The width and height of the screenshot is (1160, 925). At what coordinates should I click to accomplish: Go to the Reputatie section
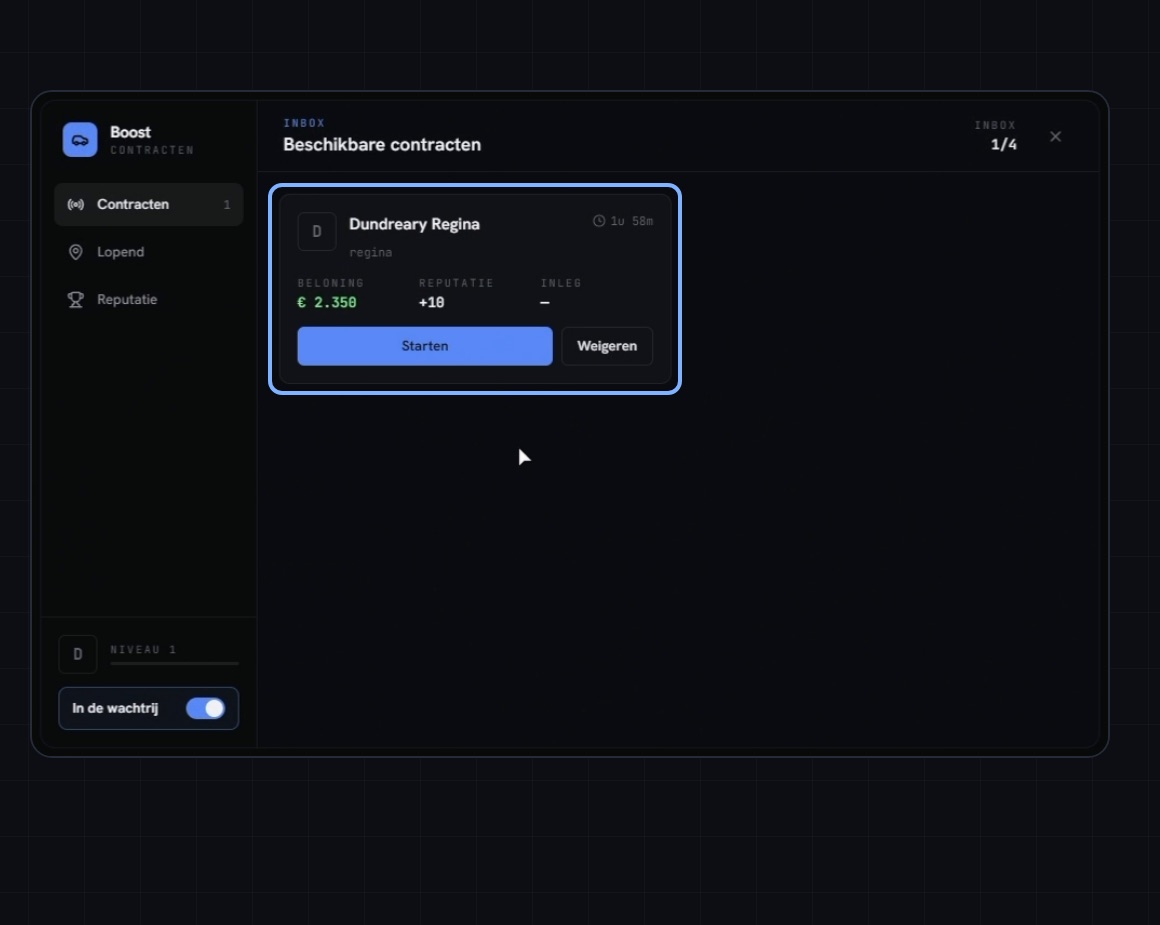point(149,300)
